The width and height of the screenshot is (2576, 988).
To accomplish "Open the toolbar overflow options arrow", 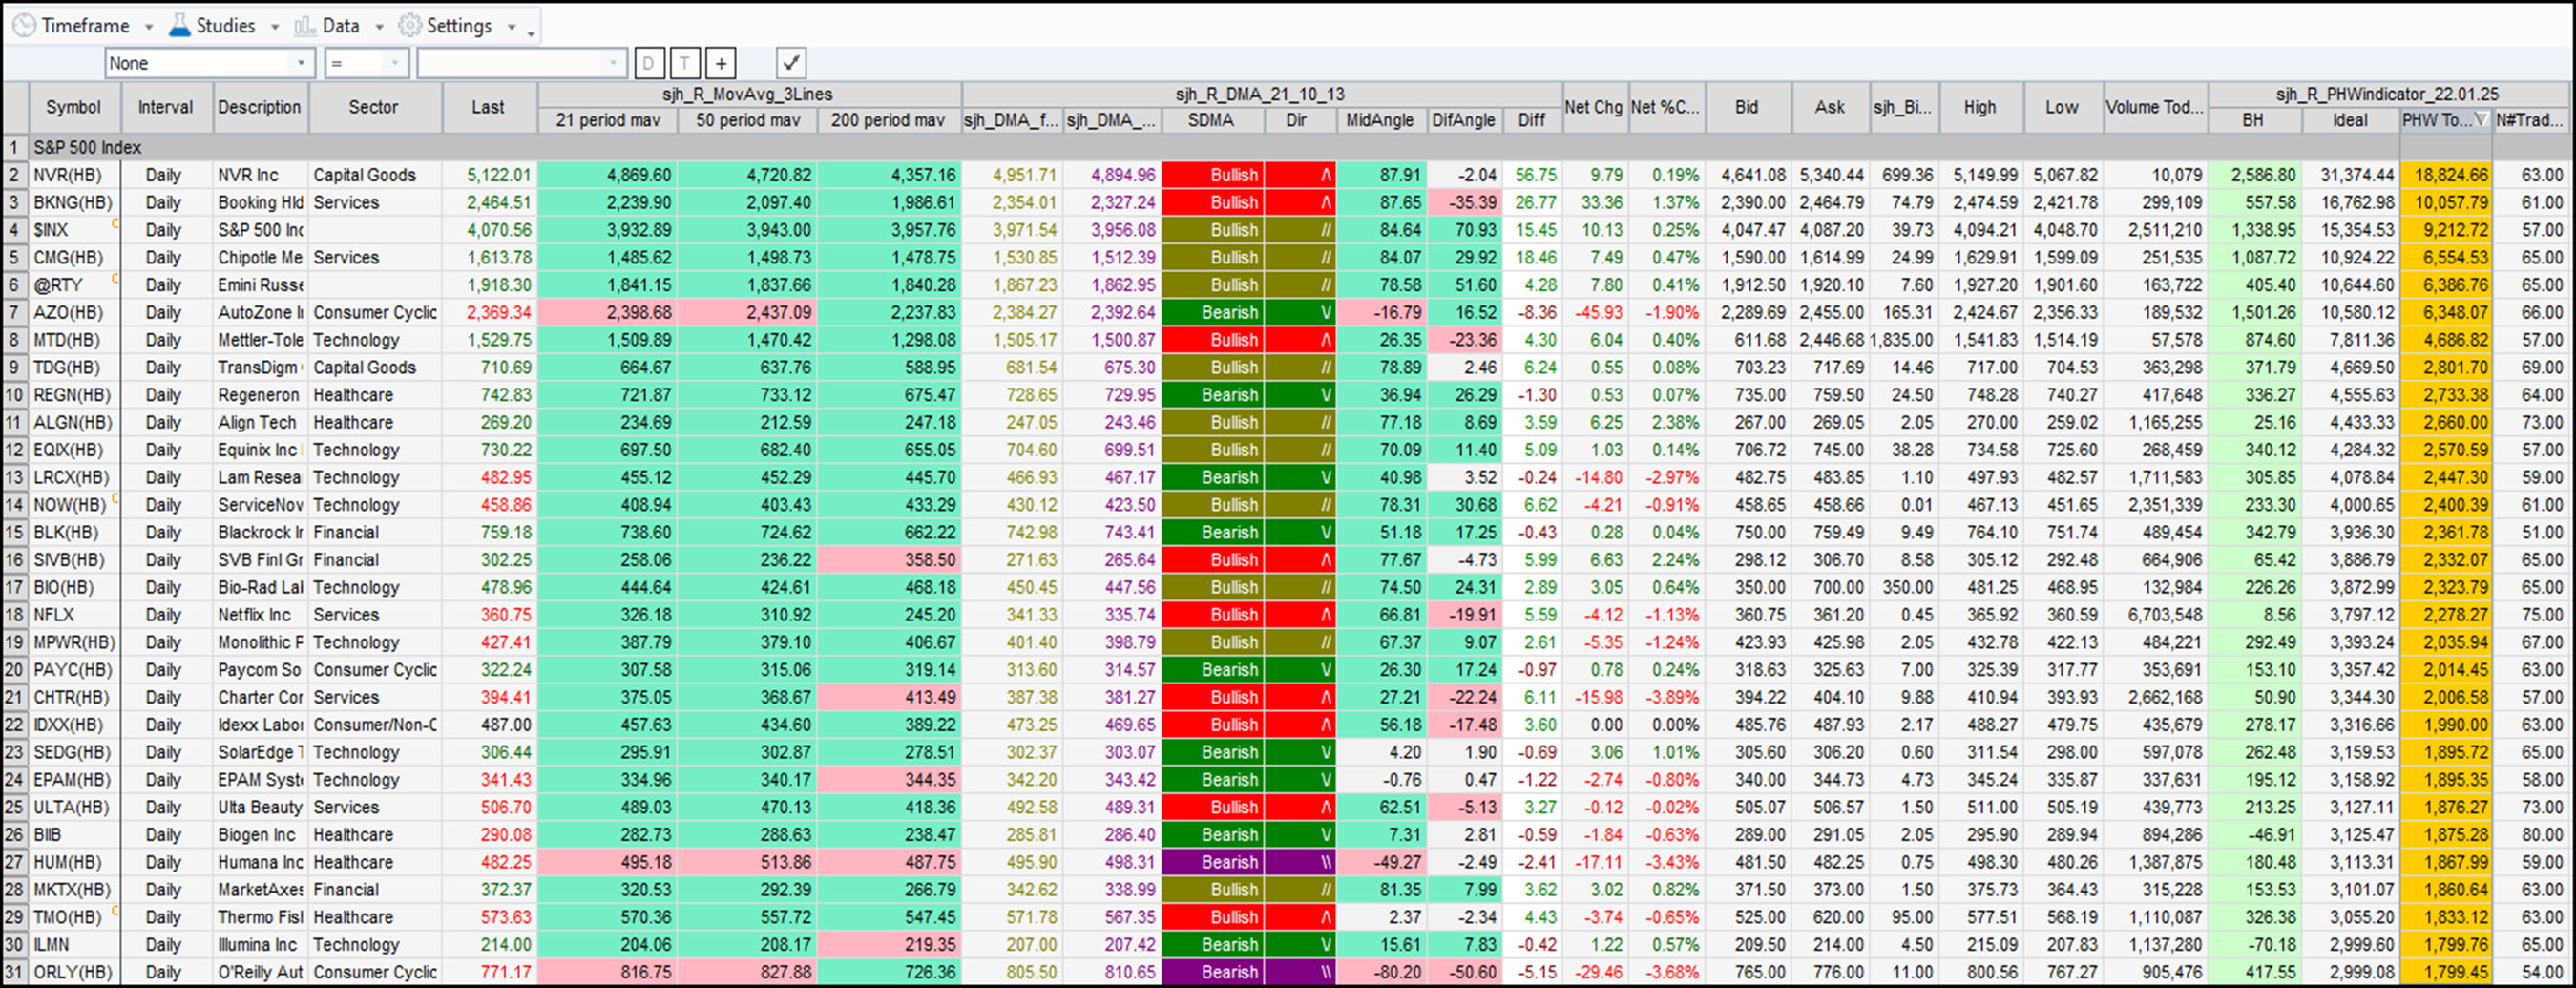I will (531, 34).
